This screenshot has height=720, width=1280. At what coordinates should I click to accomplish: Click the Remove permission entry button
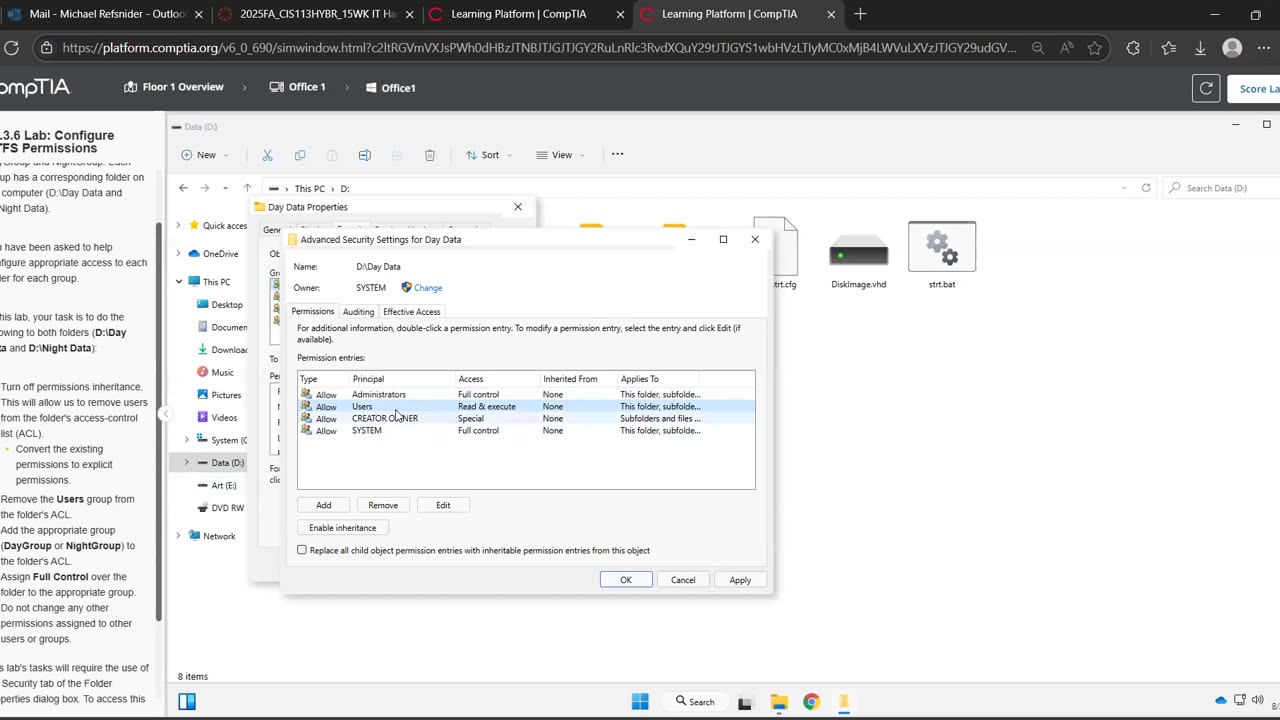pos(383,505)
